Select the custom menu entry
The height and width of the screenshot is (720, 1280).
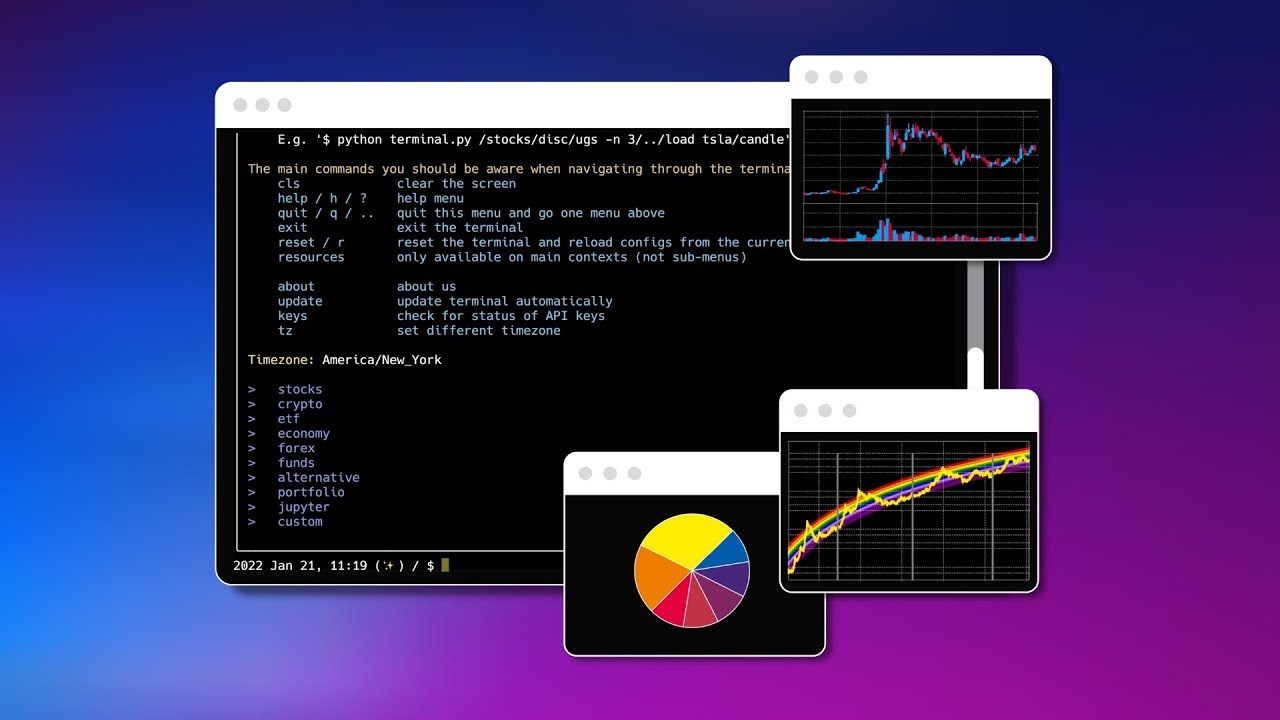(x=299, y=522)
